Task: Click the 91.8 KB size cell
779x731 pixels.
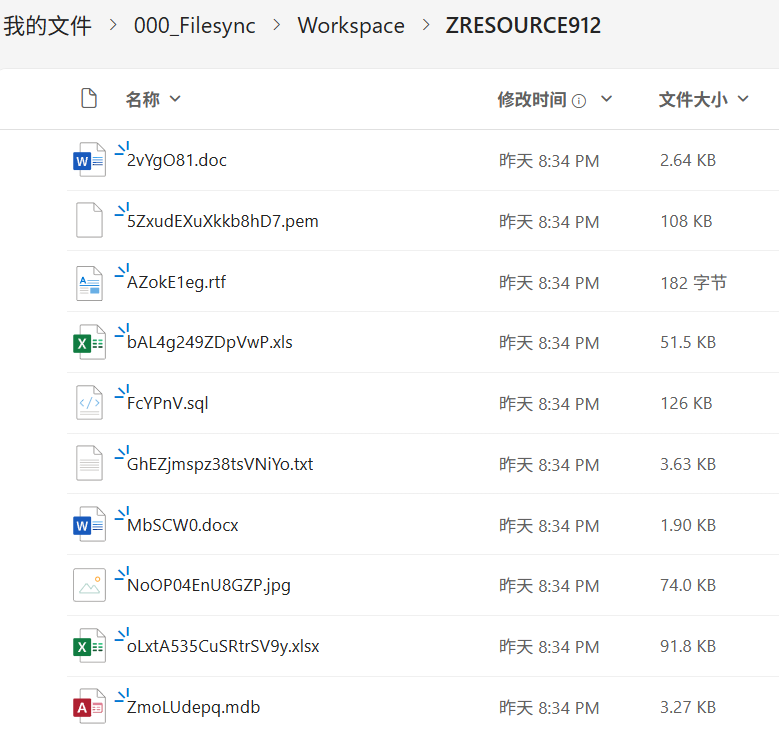Action: point(688,646)
